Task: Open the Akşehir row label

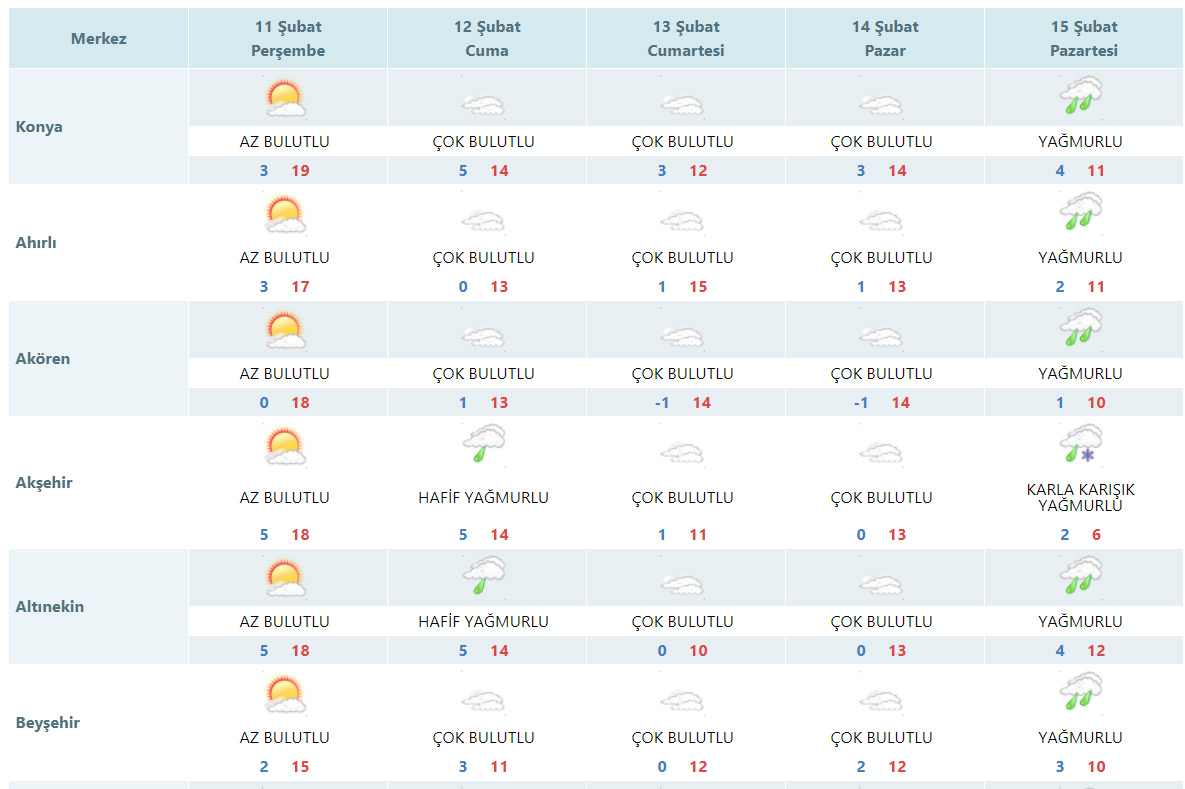Action: [44, 483]
